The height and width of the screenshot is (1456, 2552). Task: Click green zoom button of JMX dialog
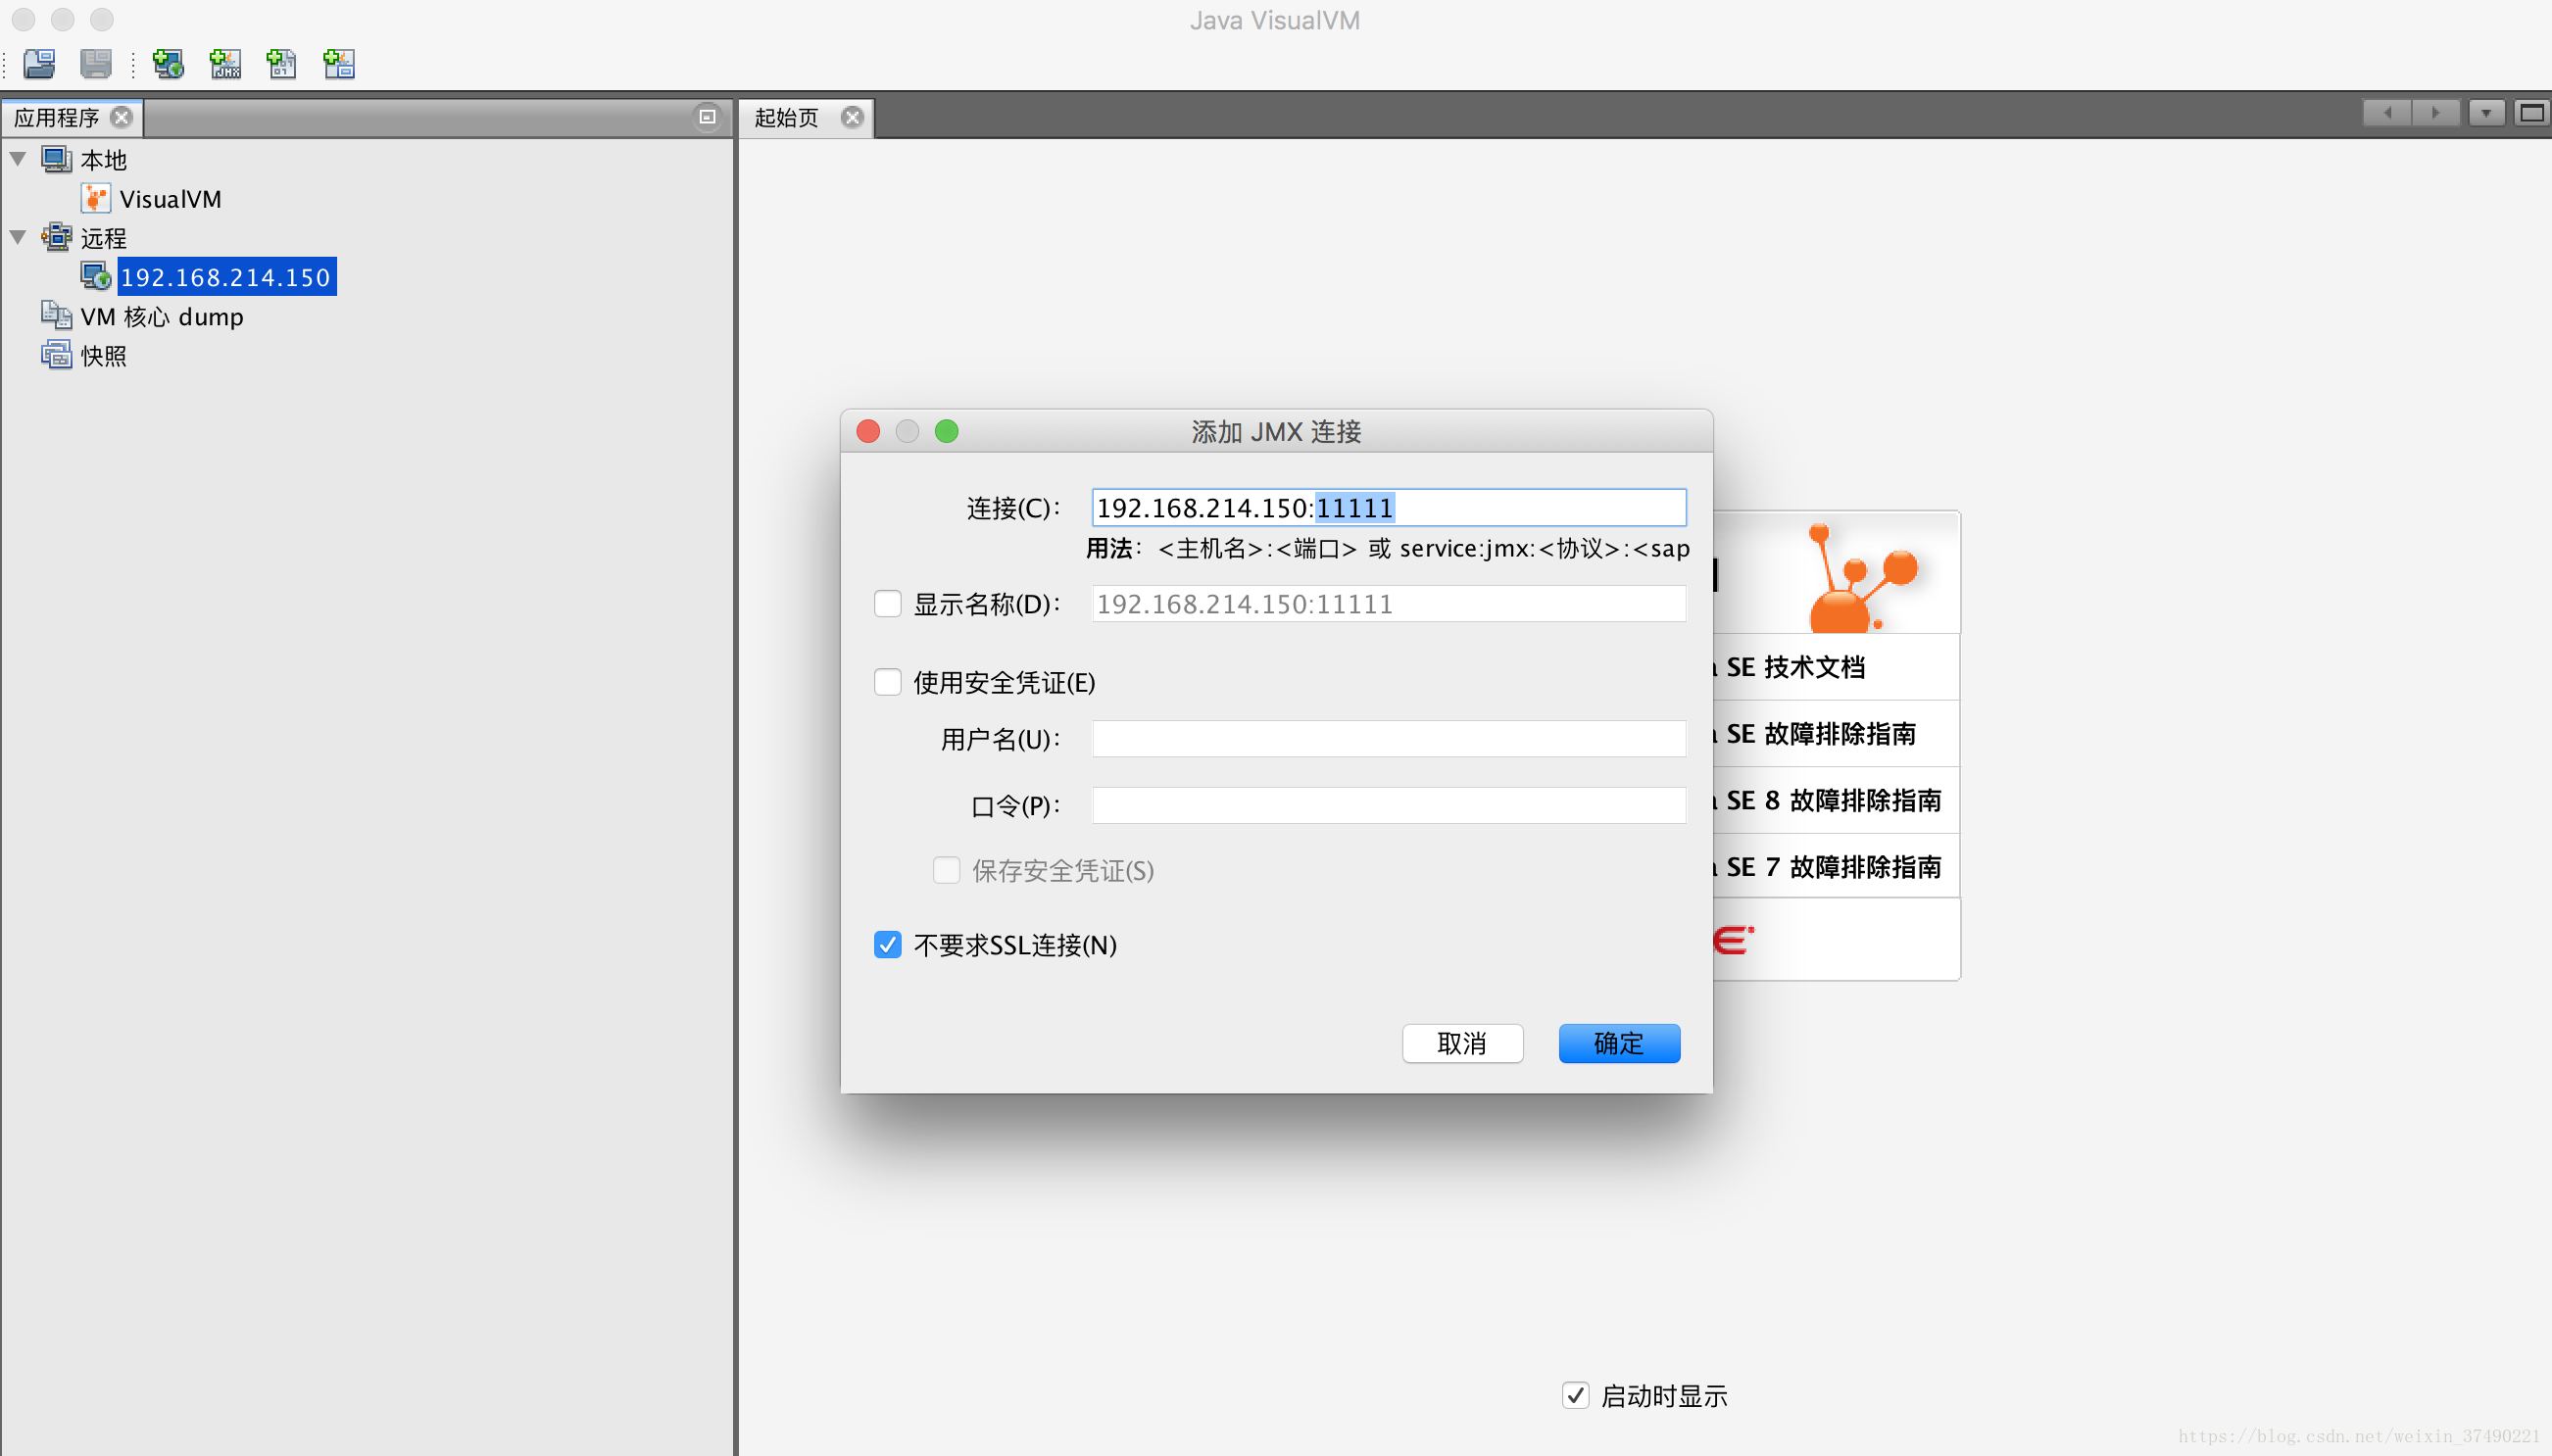tap(946, 431)
